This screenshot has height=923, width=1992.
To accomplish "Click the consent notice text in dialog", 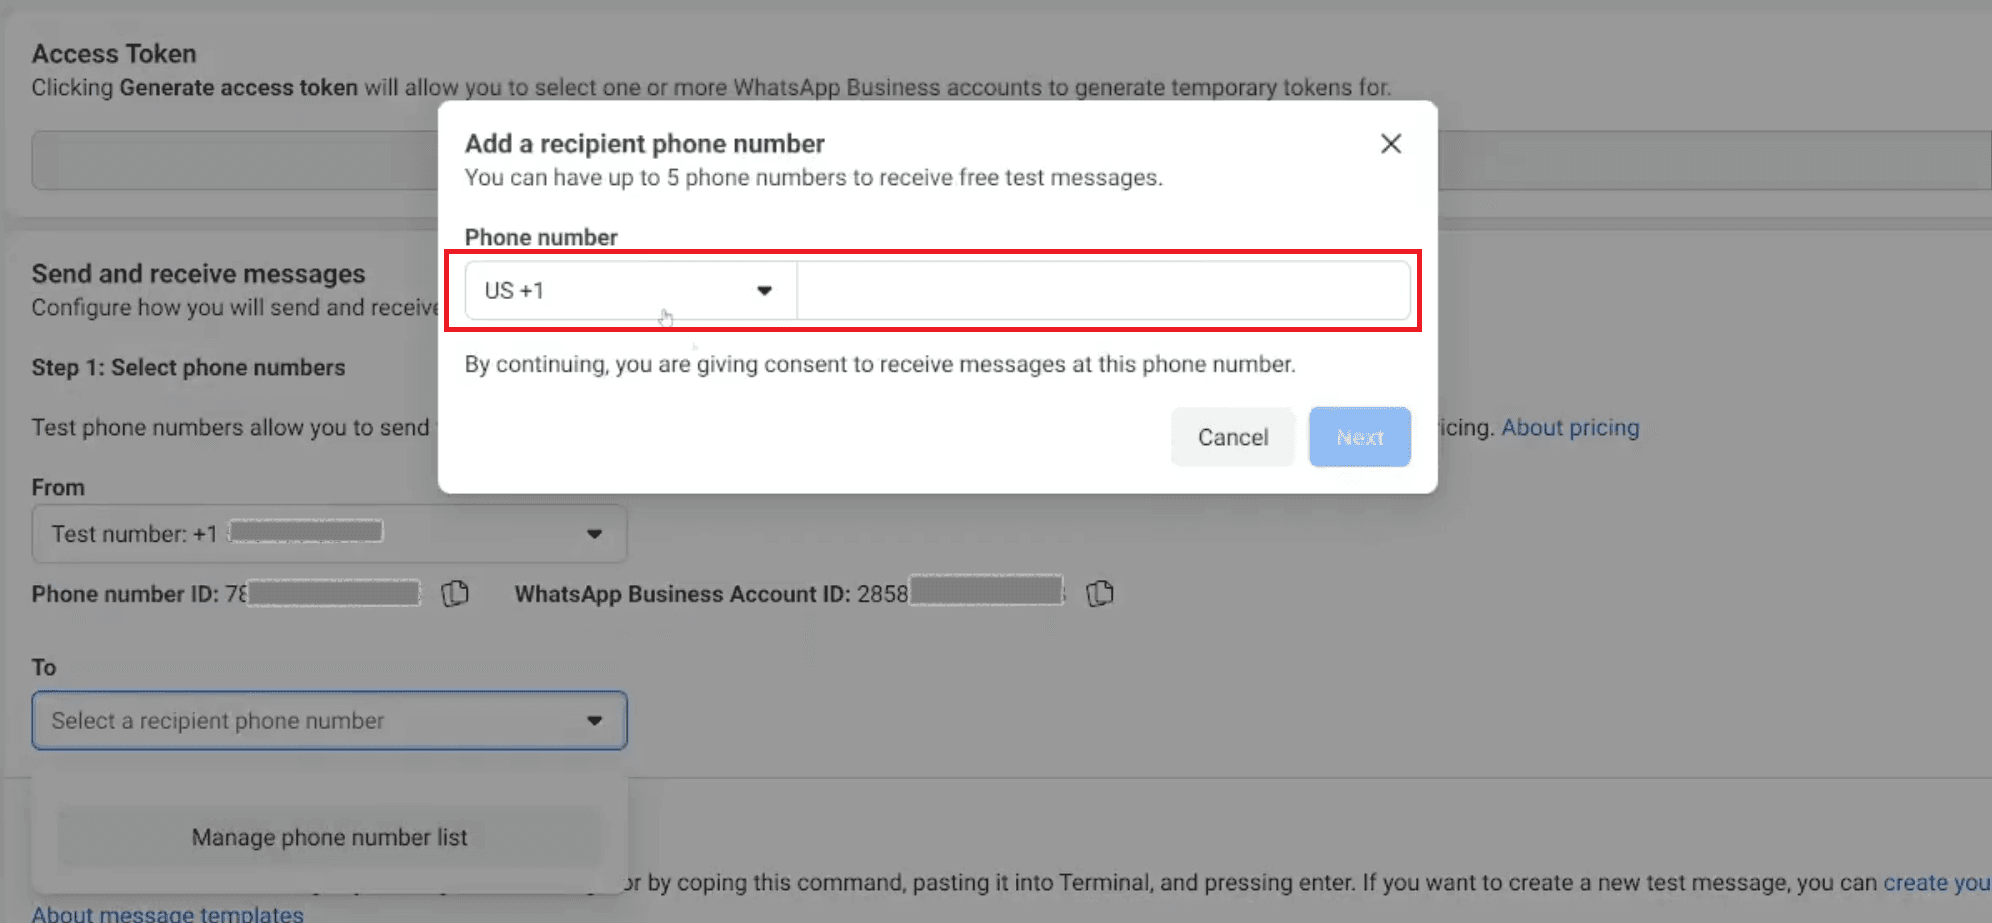I will click(x=880, y=364).
